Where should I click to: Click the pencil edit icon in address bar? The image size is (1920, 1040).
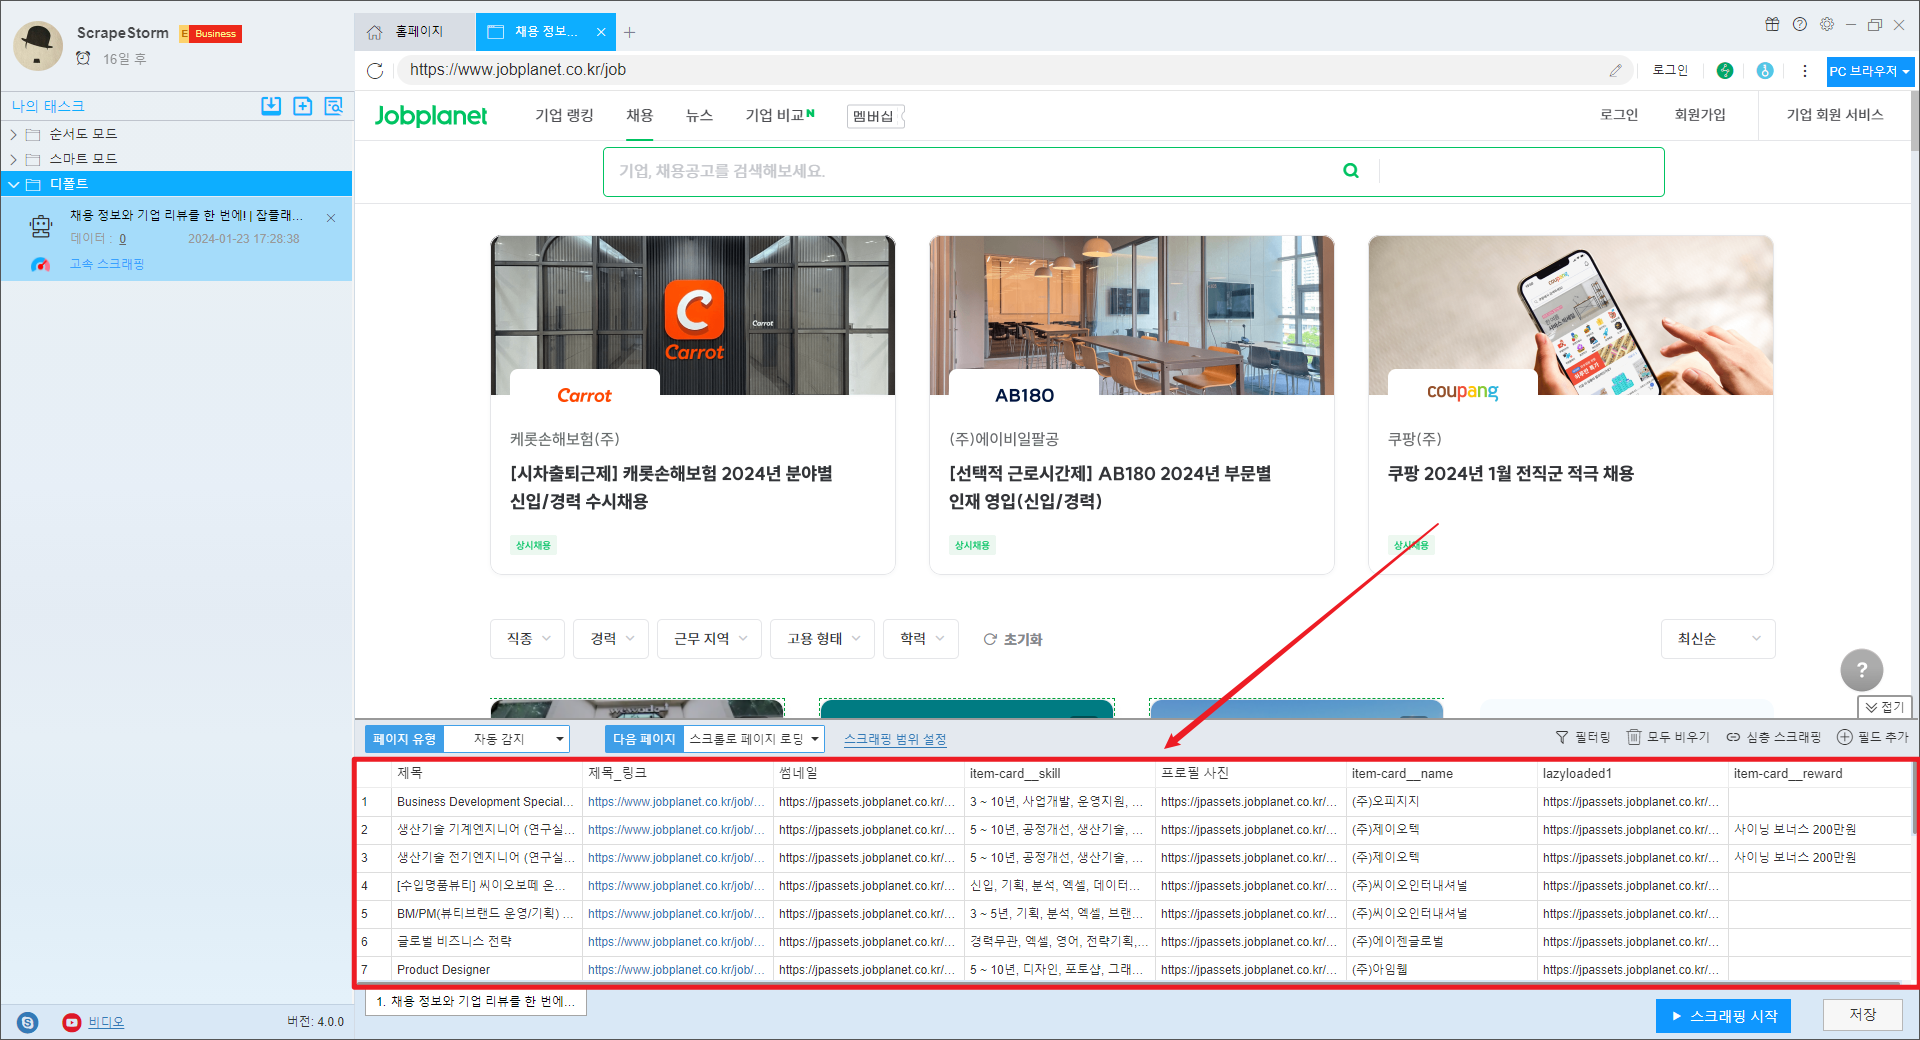tap(1615, 70)
